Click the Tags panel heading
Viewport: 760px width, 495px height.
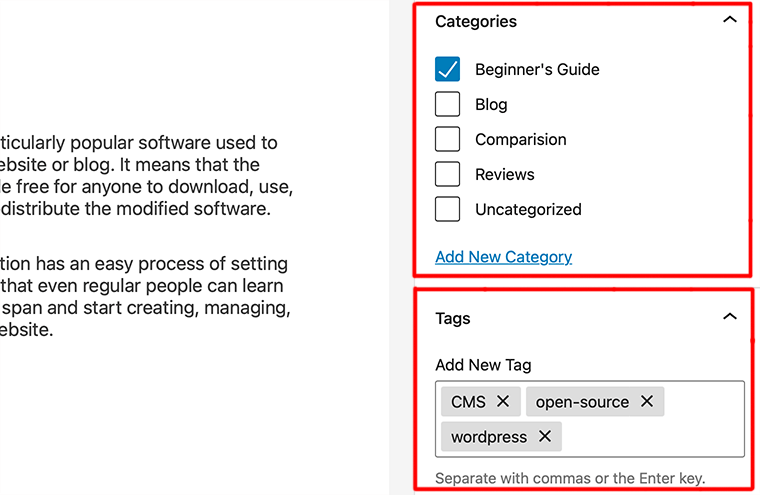coord(453,319)
